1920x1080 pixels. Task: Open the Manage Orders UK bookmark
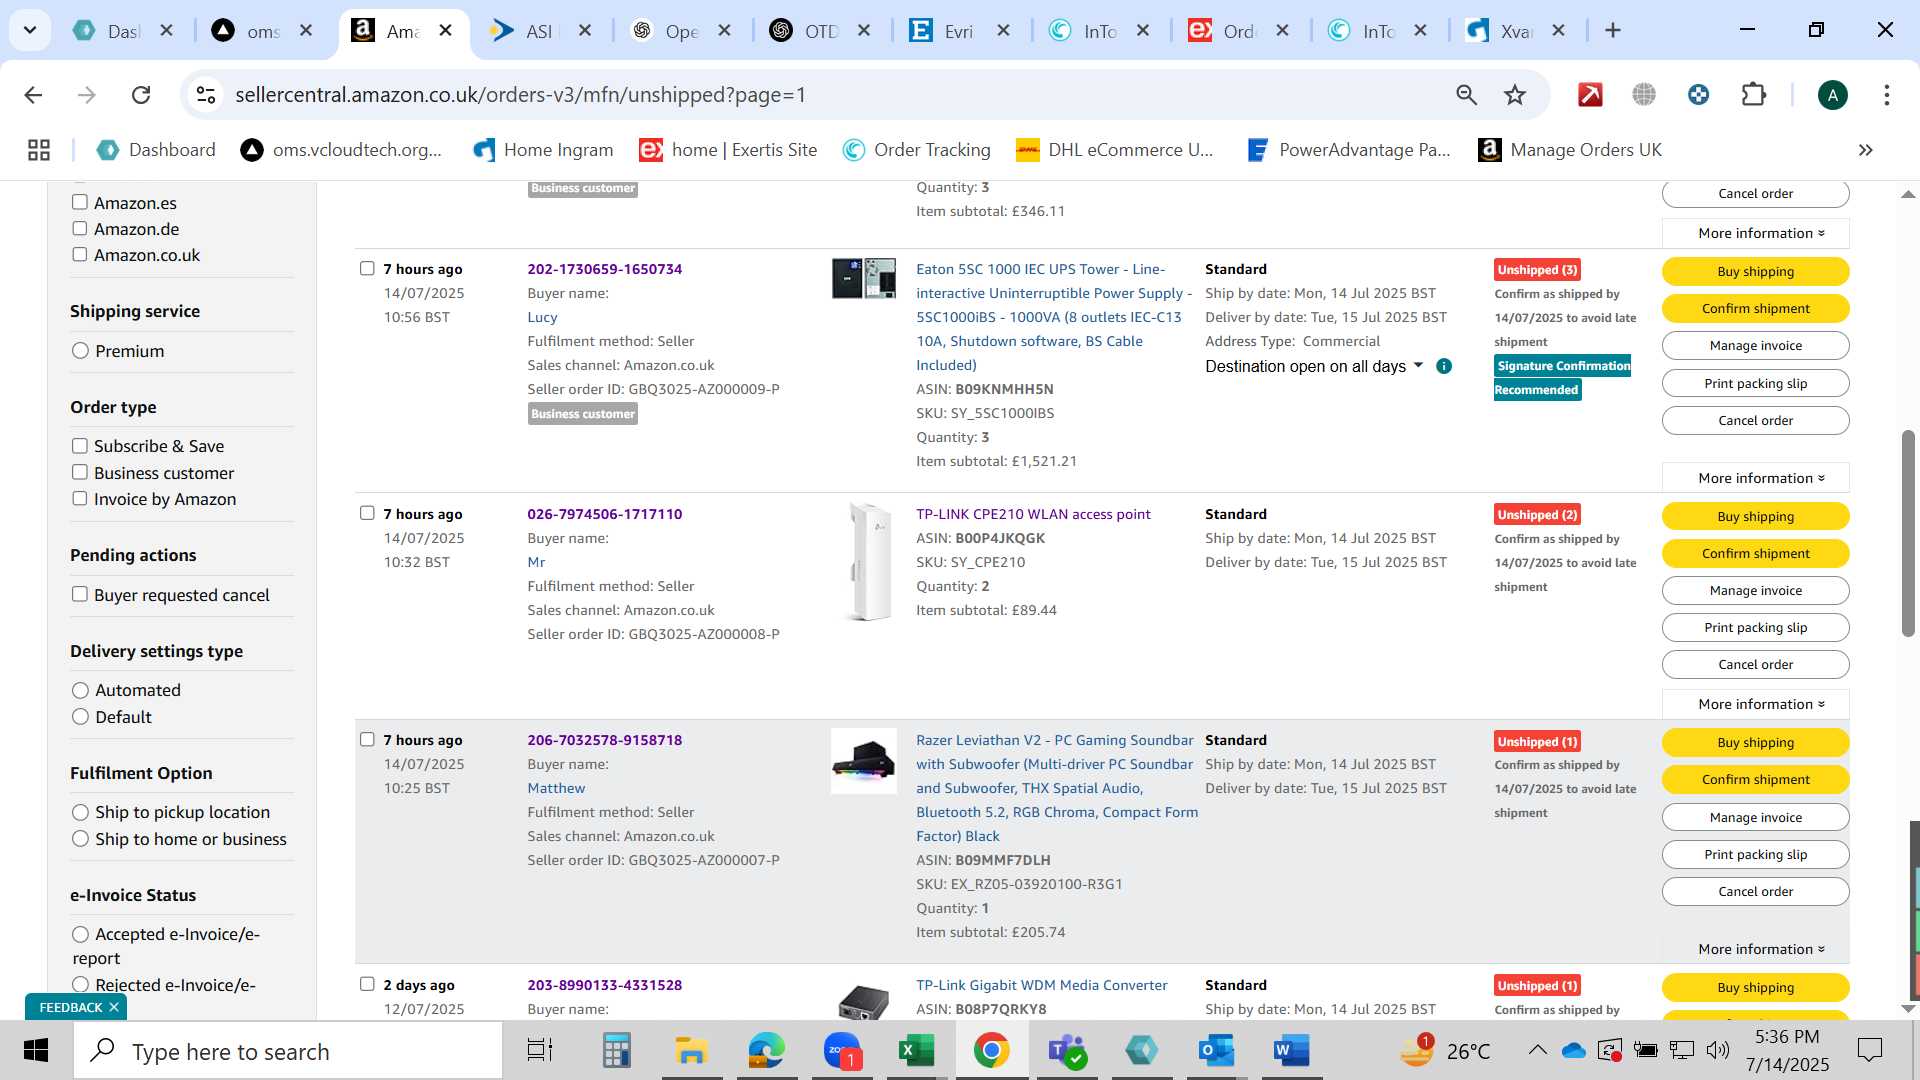point(1571,150)
